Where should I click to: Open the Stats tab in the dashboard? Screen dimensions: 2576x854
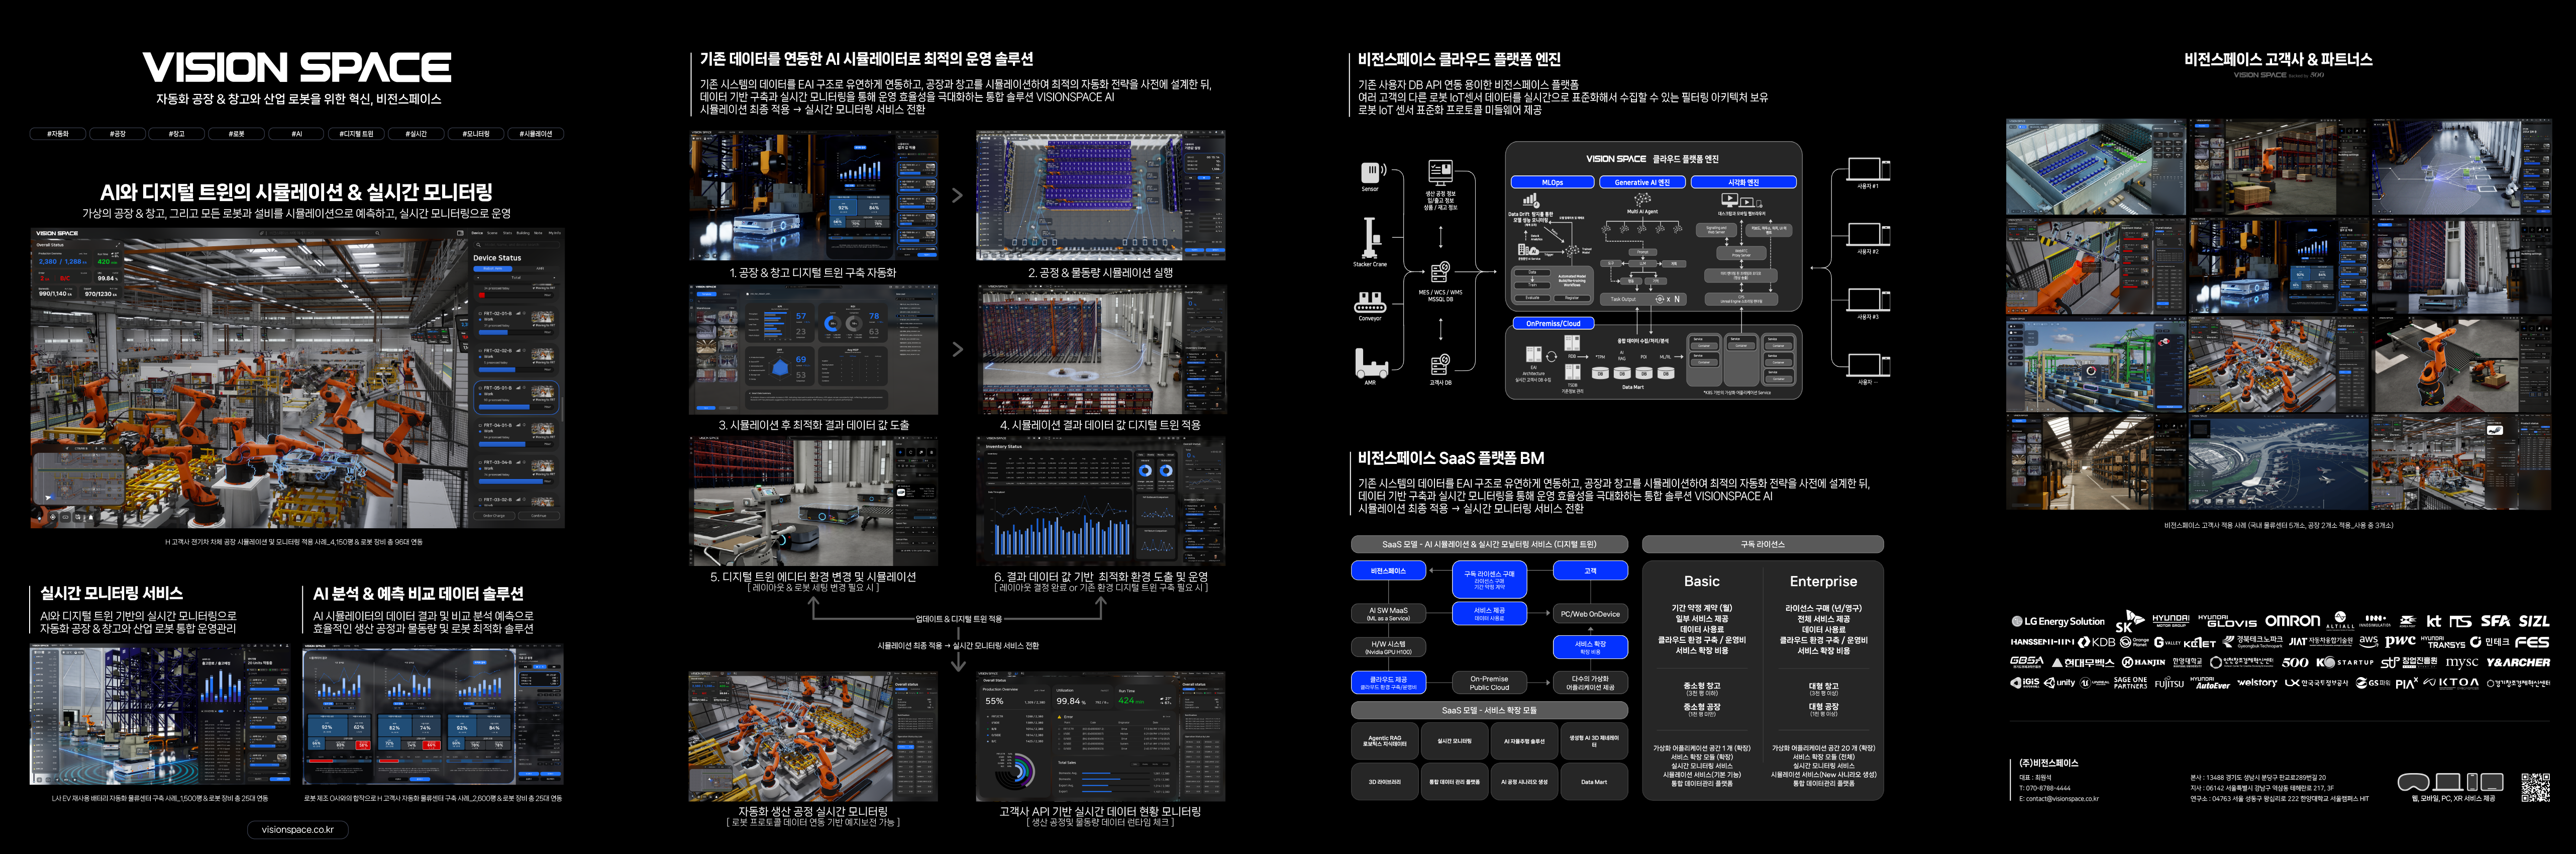click(508, 233)
